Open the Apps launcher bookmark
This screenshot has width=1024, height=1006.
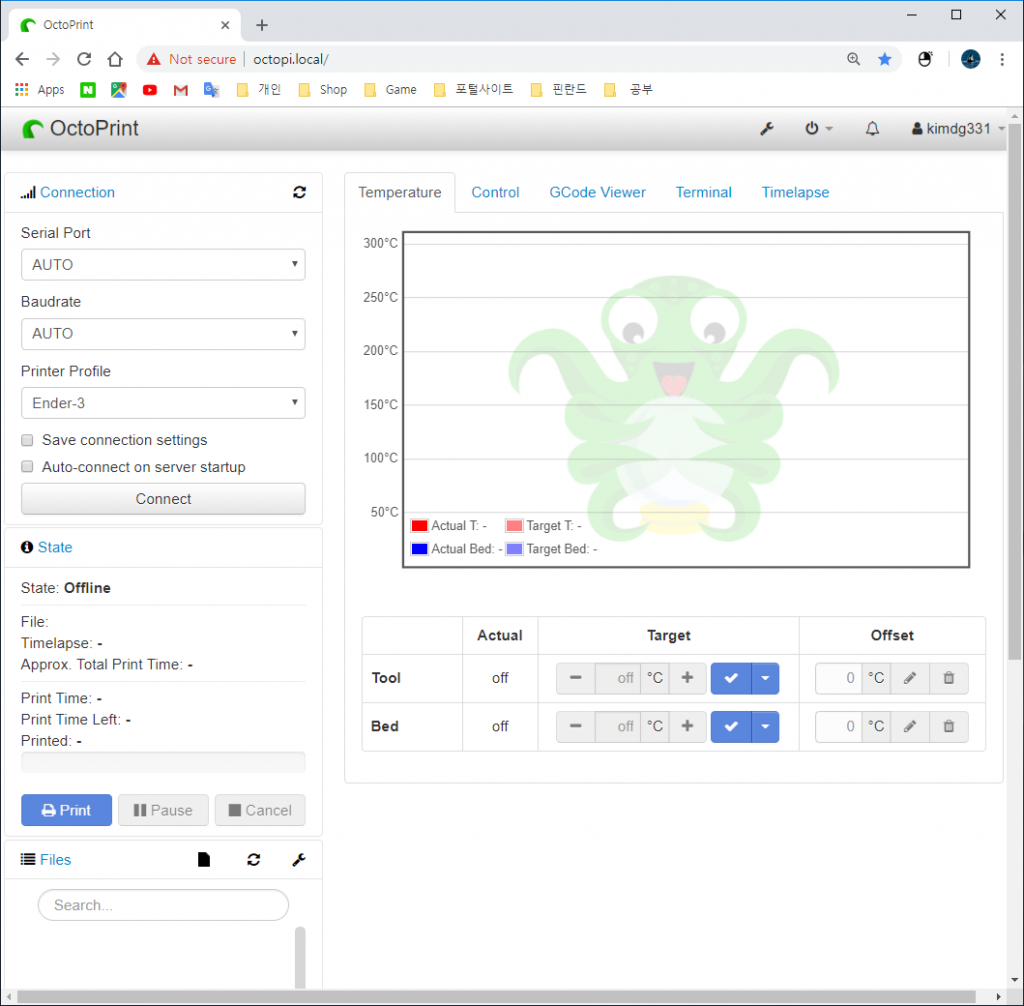tap(40, 89)
